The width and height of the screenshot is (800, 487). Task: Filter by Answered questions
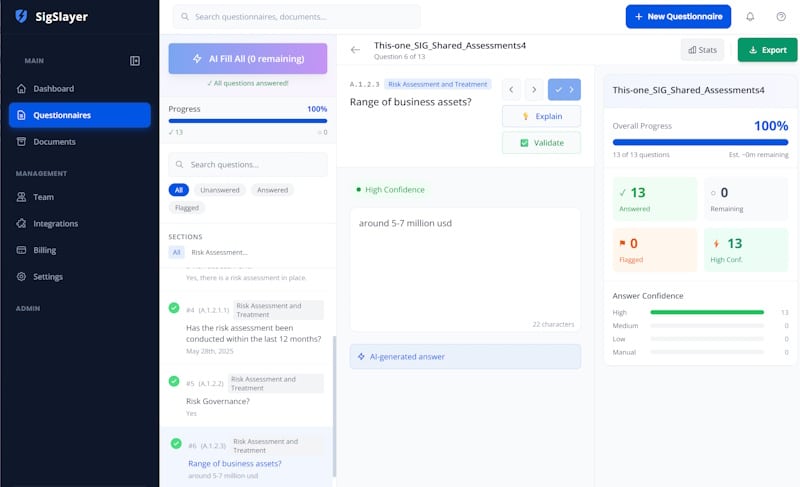[x=272, y=190]
